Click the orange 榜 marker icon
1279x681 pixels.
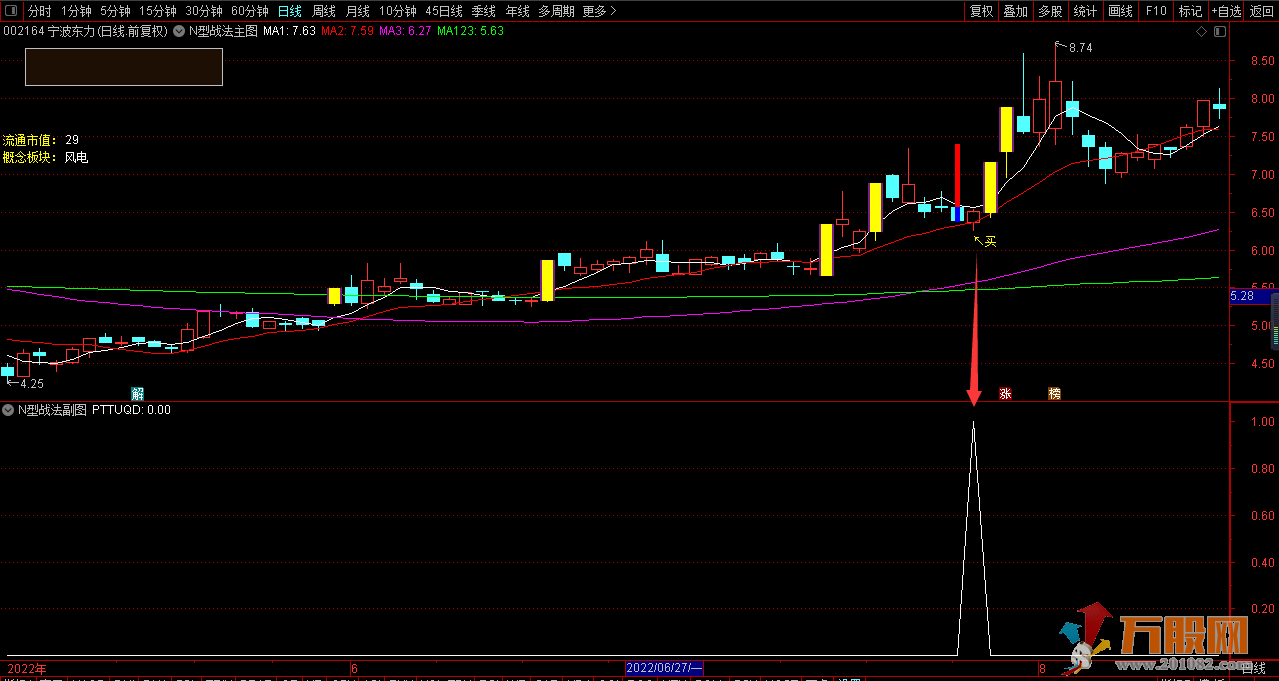1054,394
